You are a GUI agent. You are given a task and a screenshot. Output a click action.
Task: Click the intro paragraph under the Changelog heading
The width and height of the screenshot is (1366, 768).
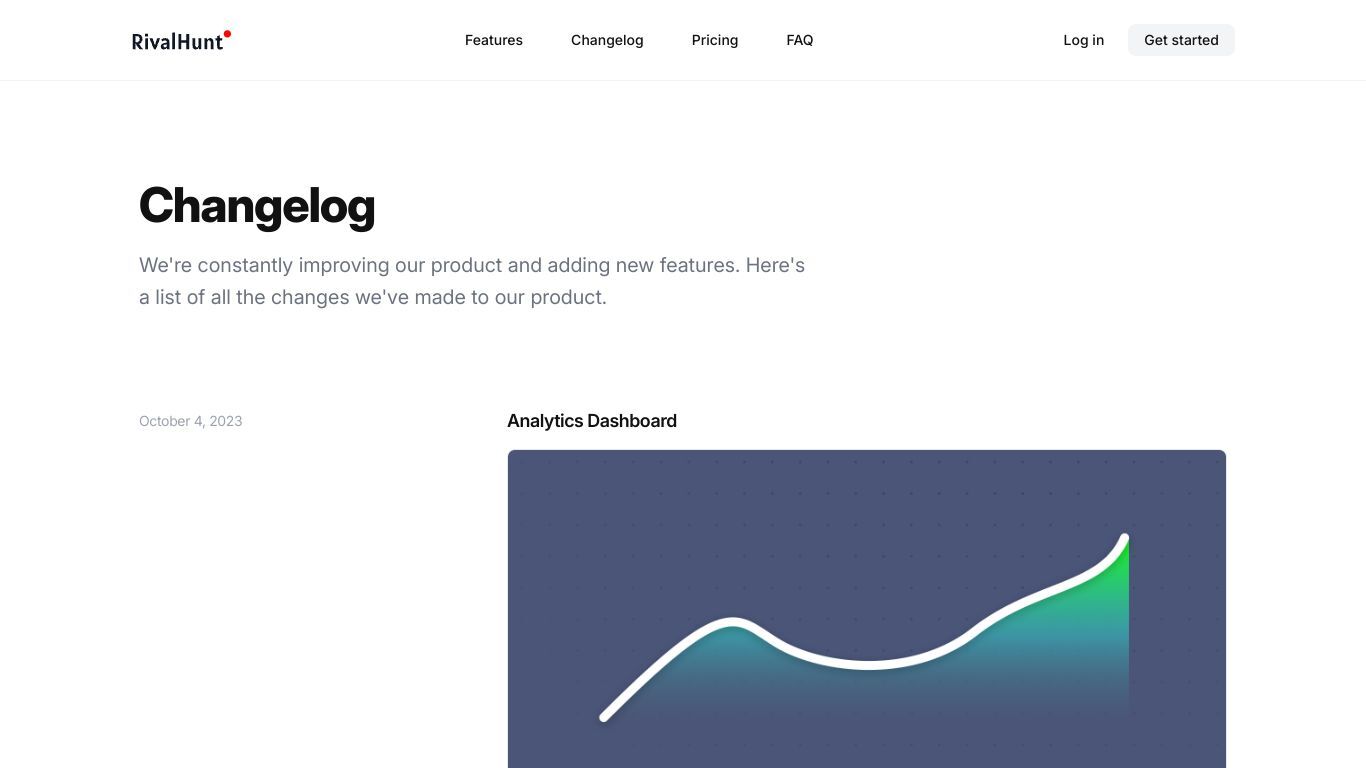(x=472, y=281)
